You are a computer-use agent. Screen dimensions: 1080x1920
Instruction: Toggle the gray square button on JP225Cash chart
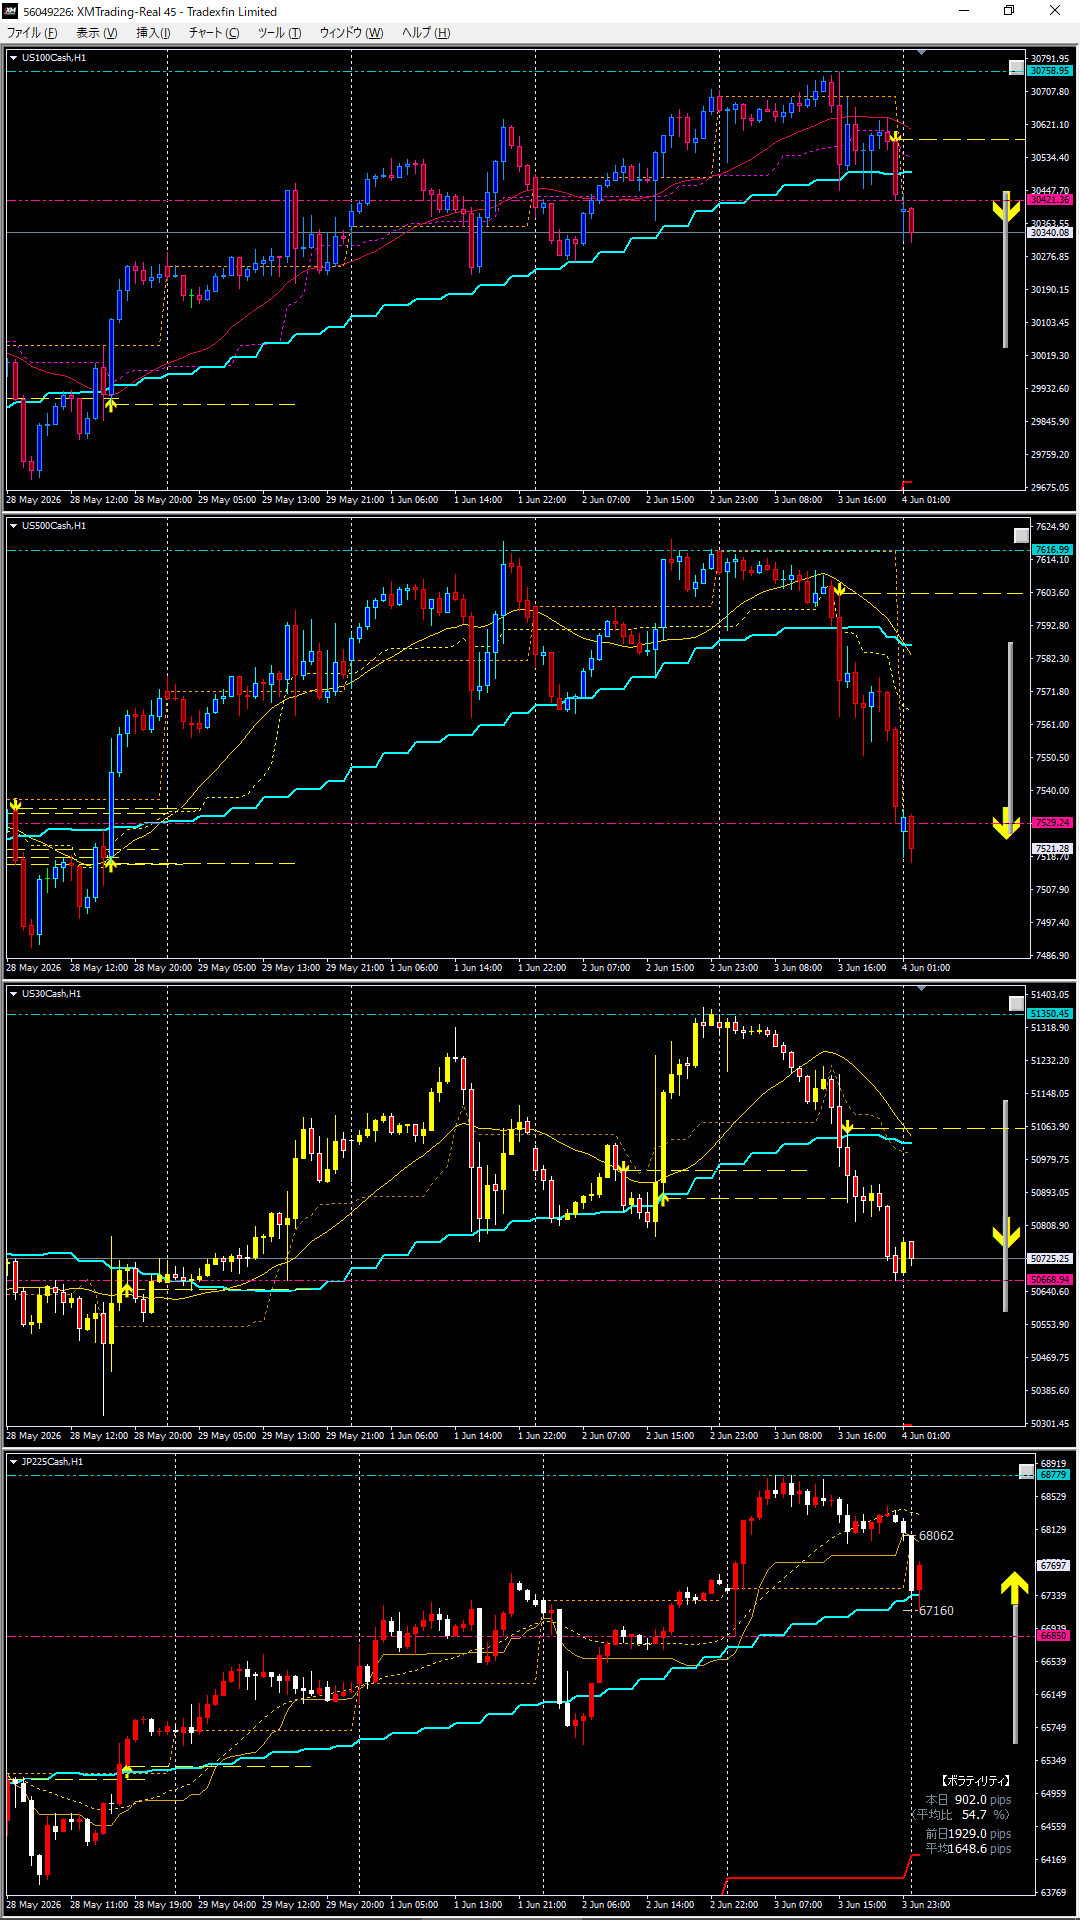click(1026, 1471)
